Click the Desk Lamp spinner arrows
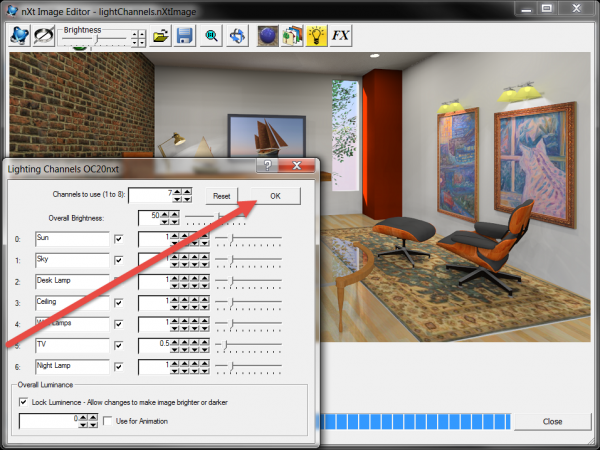Screen dimensions: 600x450 coord(189,282)
